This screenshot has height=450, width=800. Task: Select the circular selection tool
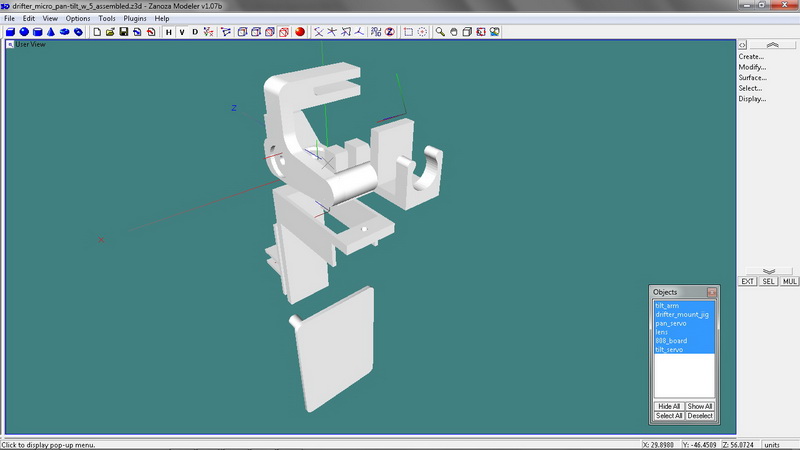422,32
